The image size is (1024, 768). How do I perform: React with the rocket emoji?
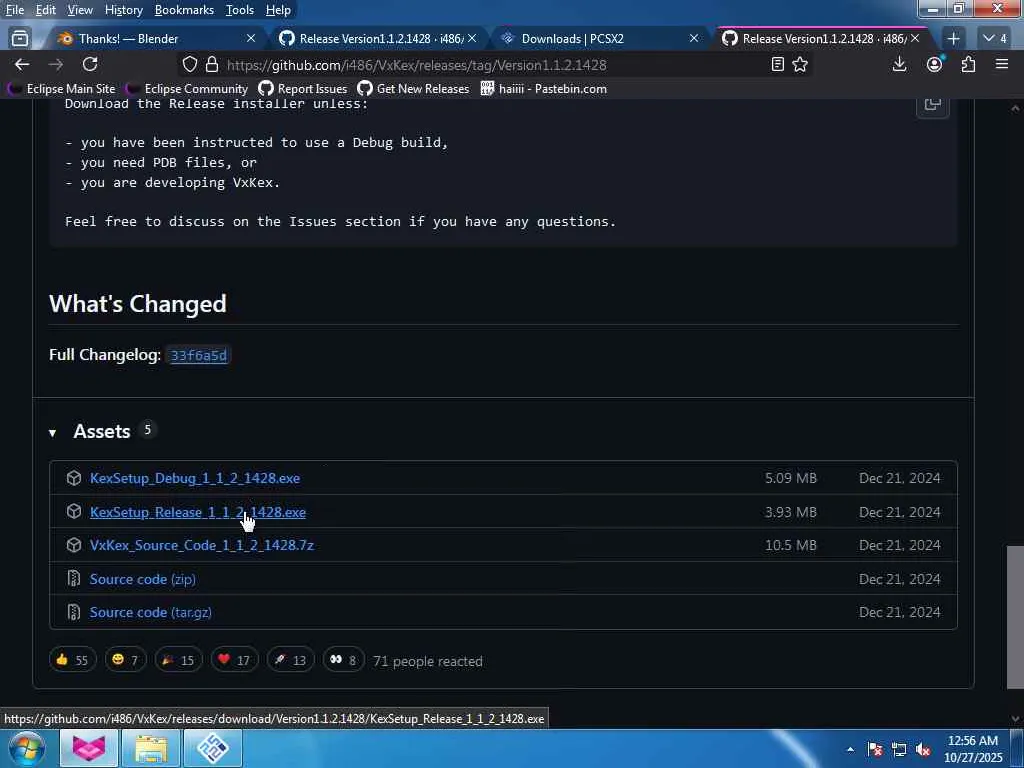tap(291, 660)
